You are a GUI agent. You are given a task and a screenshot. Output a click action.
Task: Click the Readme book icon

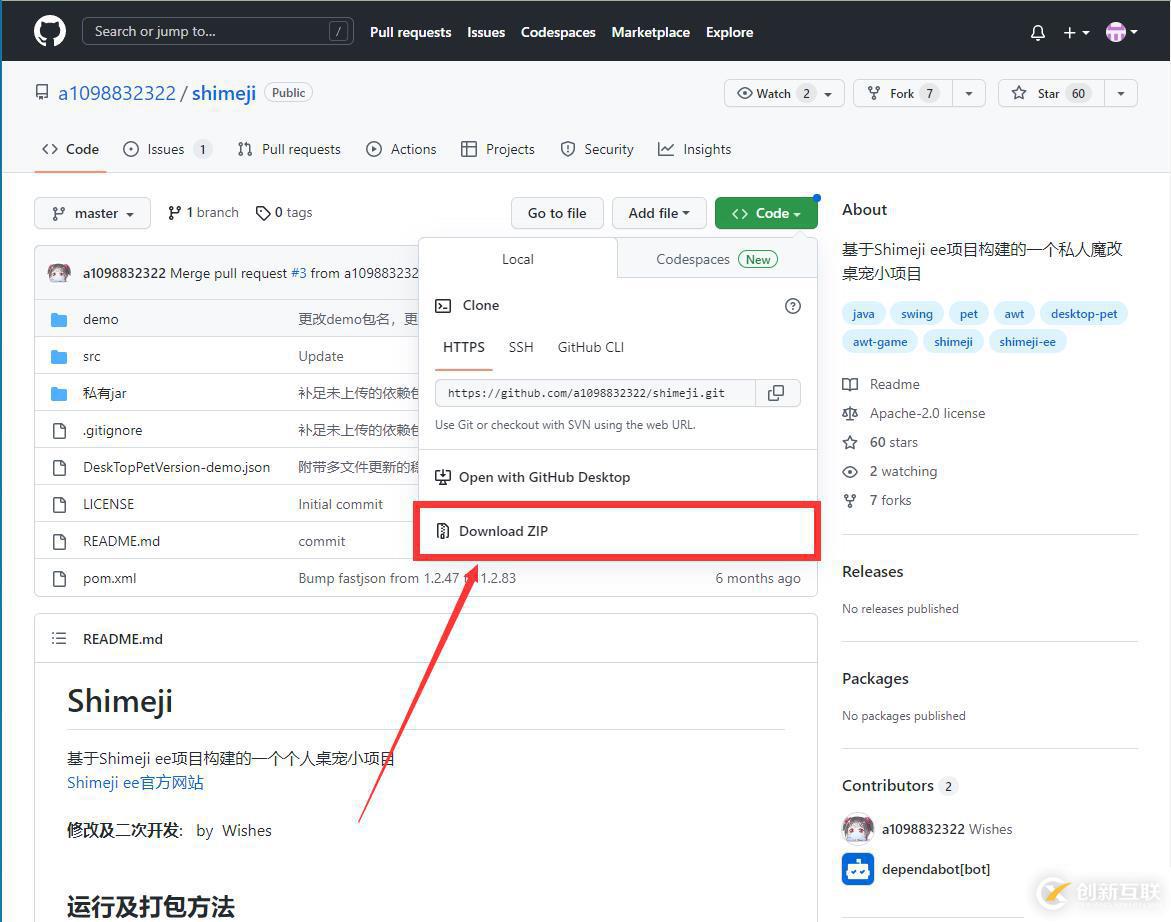[850, 384]
